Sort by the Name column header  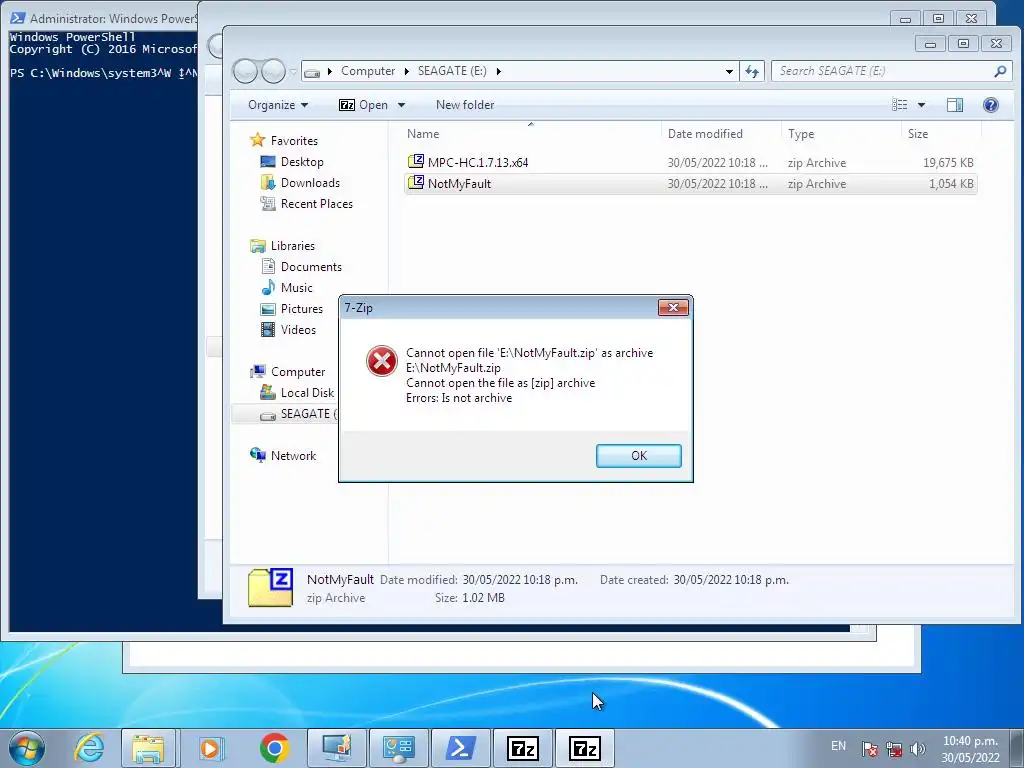coord(423,134)
